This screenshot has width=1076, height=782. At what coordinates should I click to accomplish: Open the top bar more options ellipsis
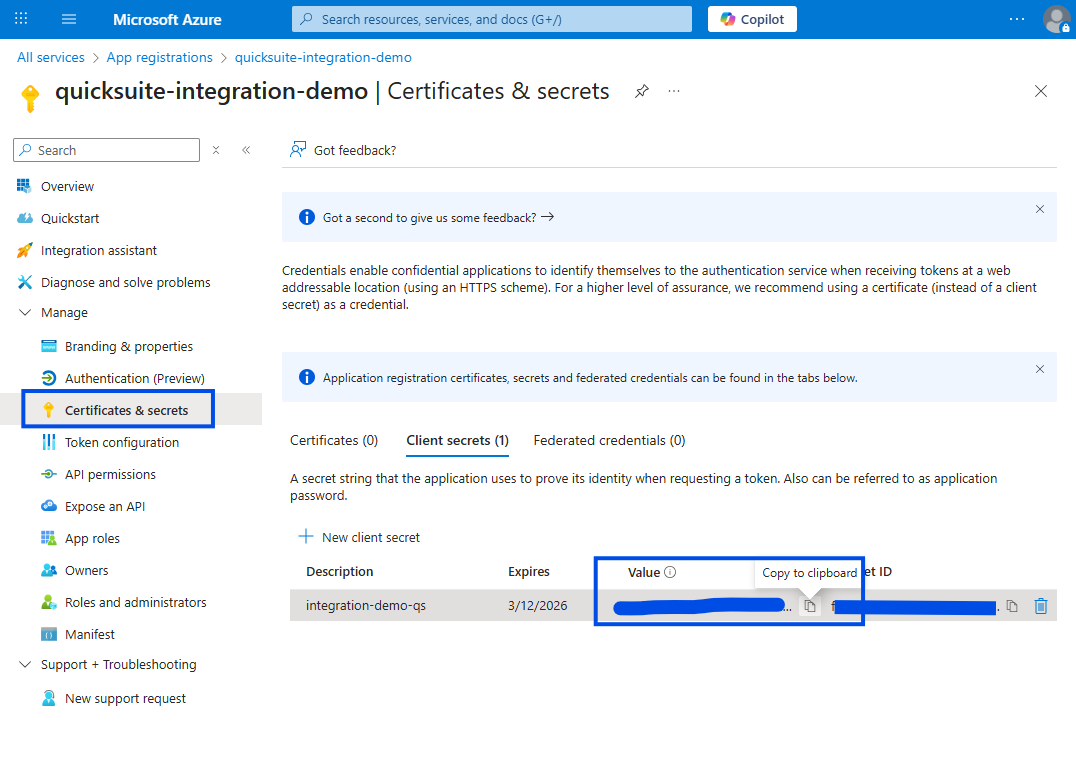pos(1016,19)
